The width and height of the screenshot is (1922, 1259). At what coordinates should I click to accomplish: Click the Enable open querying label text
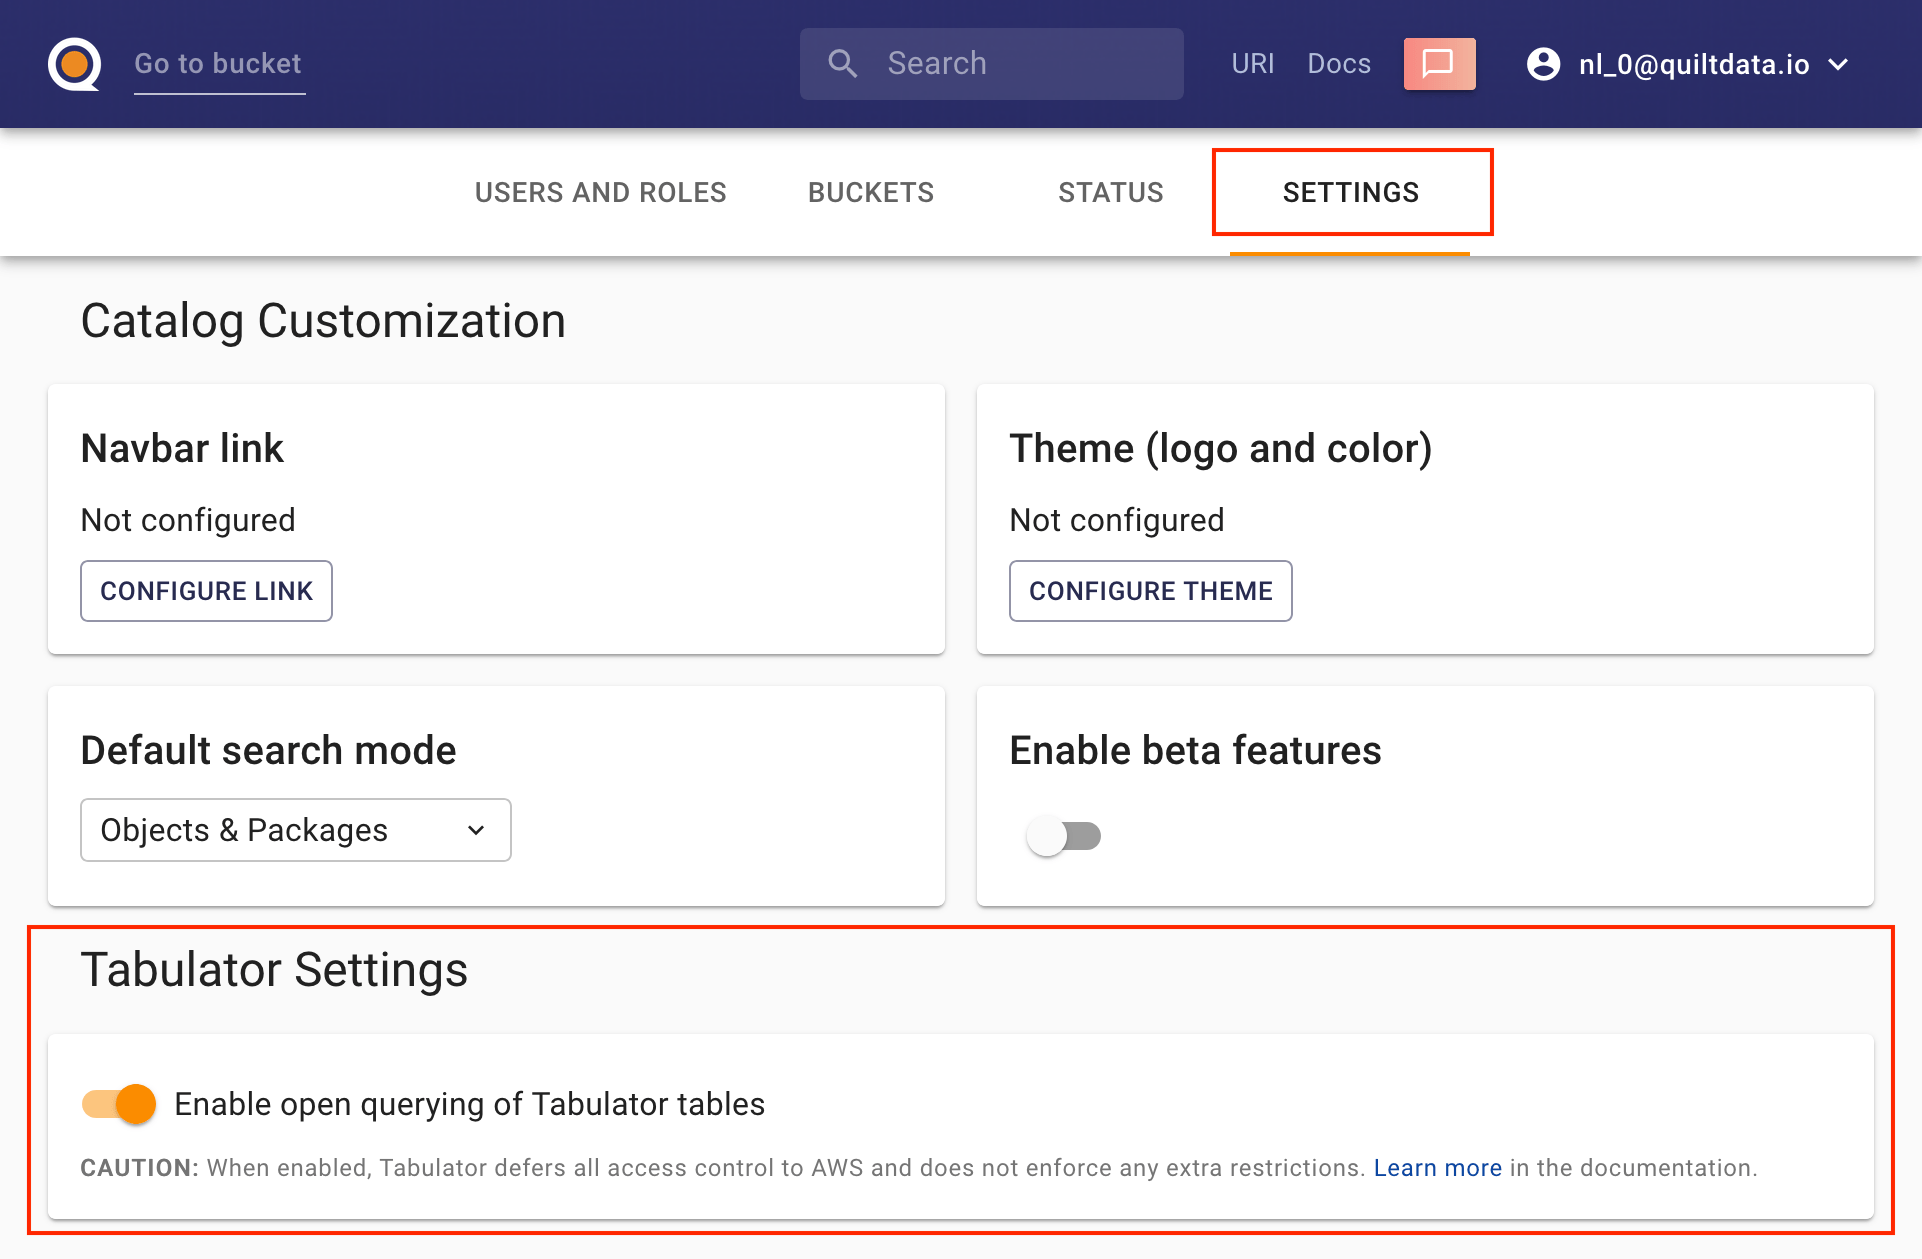click(x=470, y=1104)
